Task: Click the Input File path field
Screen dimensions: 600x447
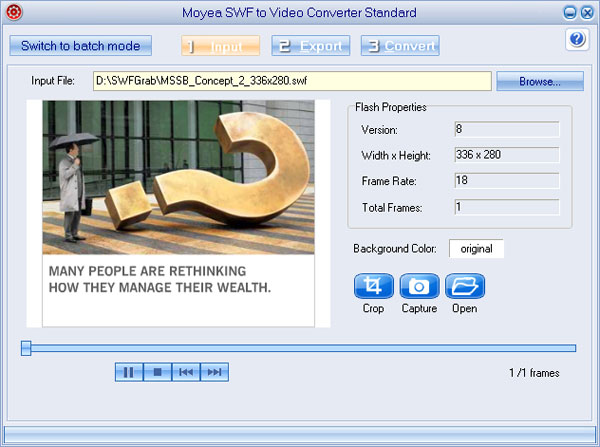Action: [x=292, y=81]
